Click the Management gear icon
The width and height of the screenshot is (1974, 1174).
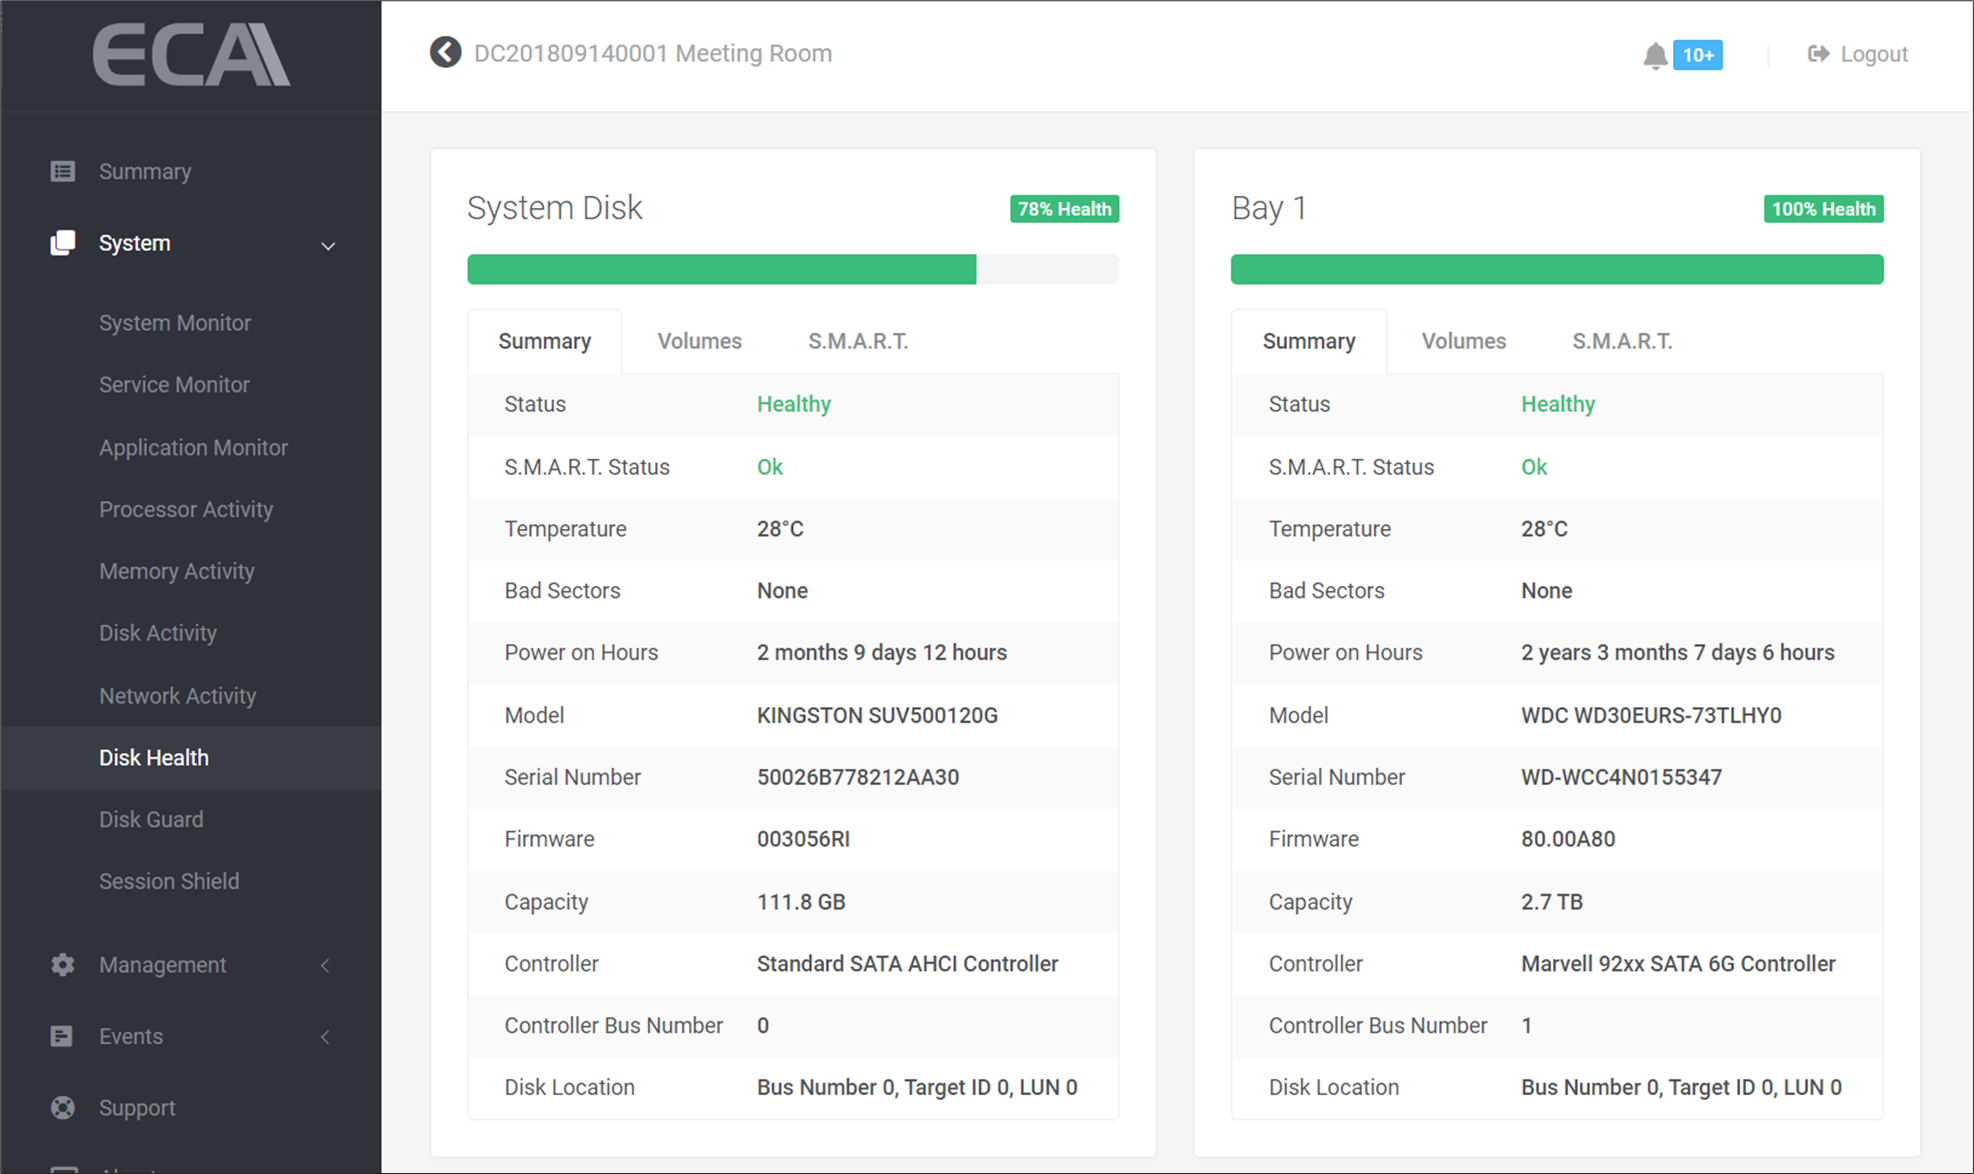(x=63, y=965)
